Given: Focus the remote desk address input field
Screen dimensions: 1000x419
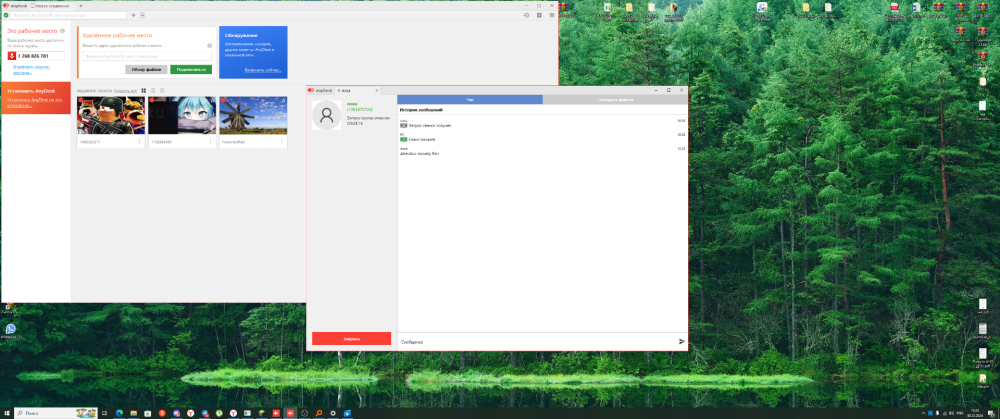Looking at the screenshot, I should 147,56.
